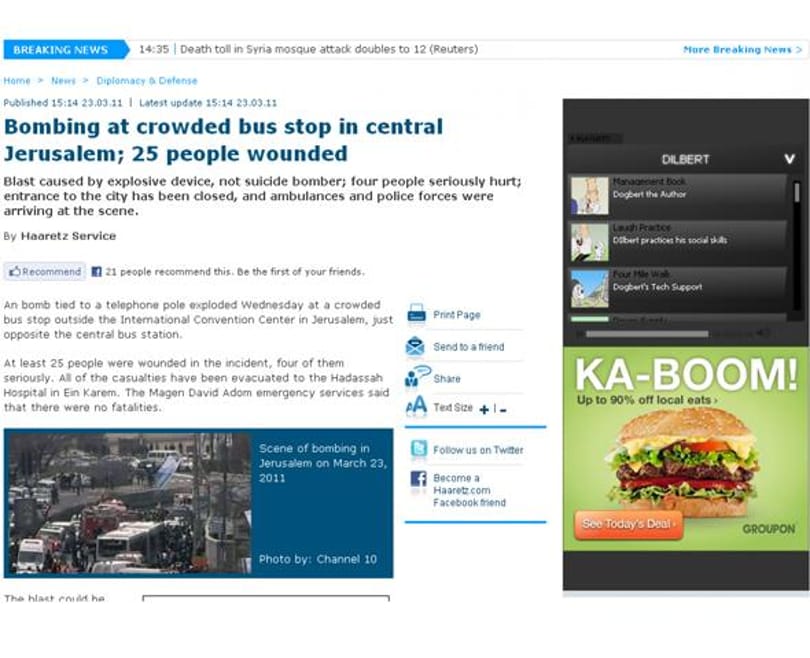
Task: Expand the Dilbert widget dropdown arrow
Action: [789, 159]
